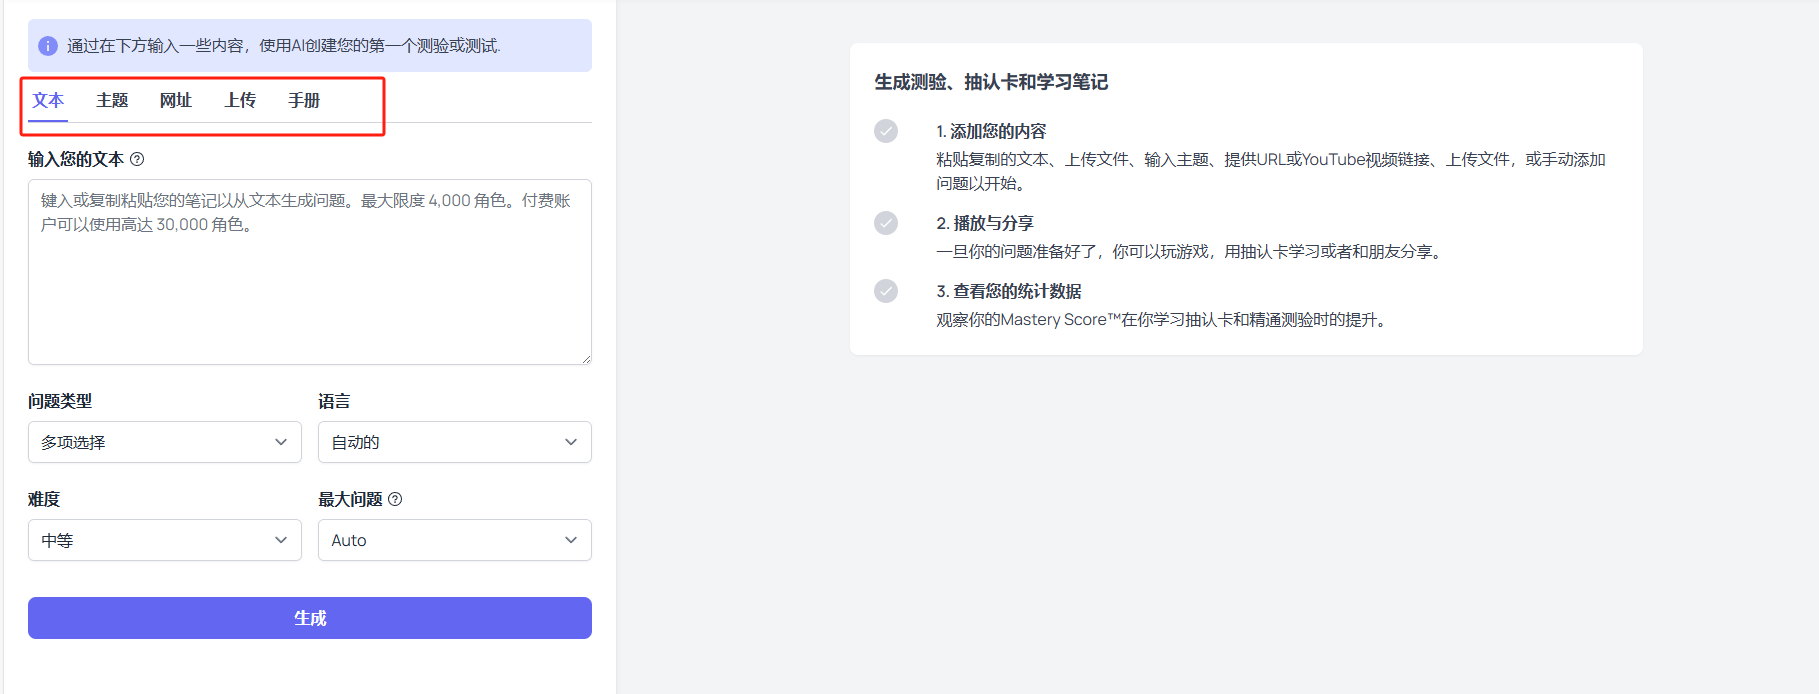This screenshot has width=1819, height=694.
Task: Focus the text input area for notes
Action: coord(310,272)
